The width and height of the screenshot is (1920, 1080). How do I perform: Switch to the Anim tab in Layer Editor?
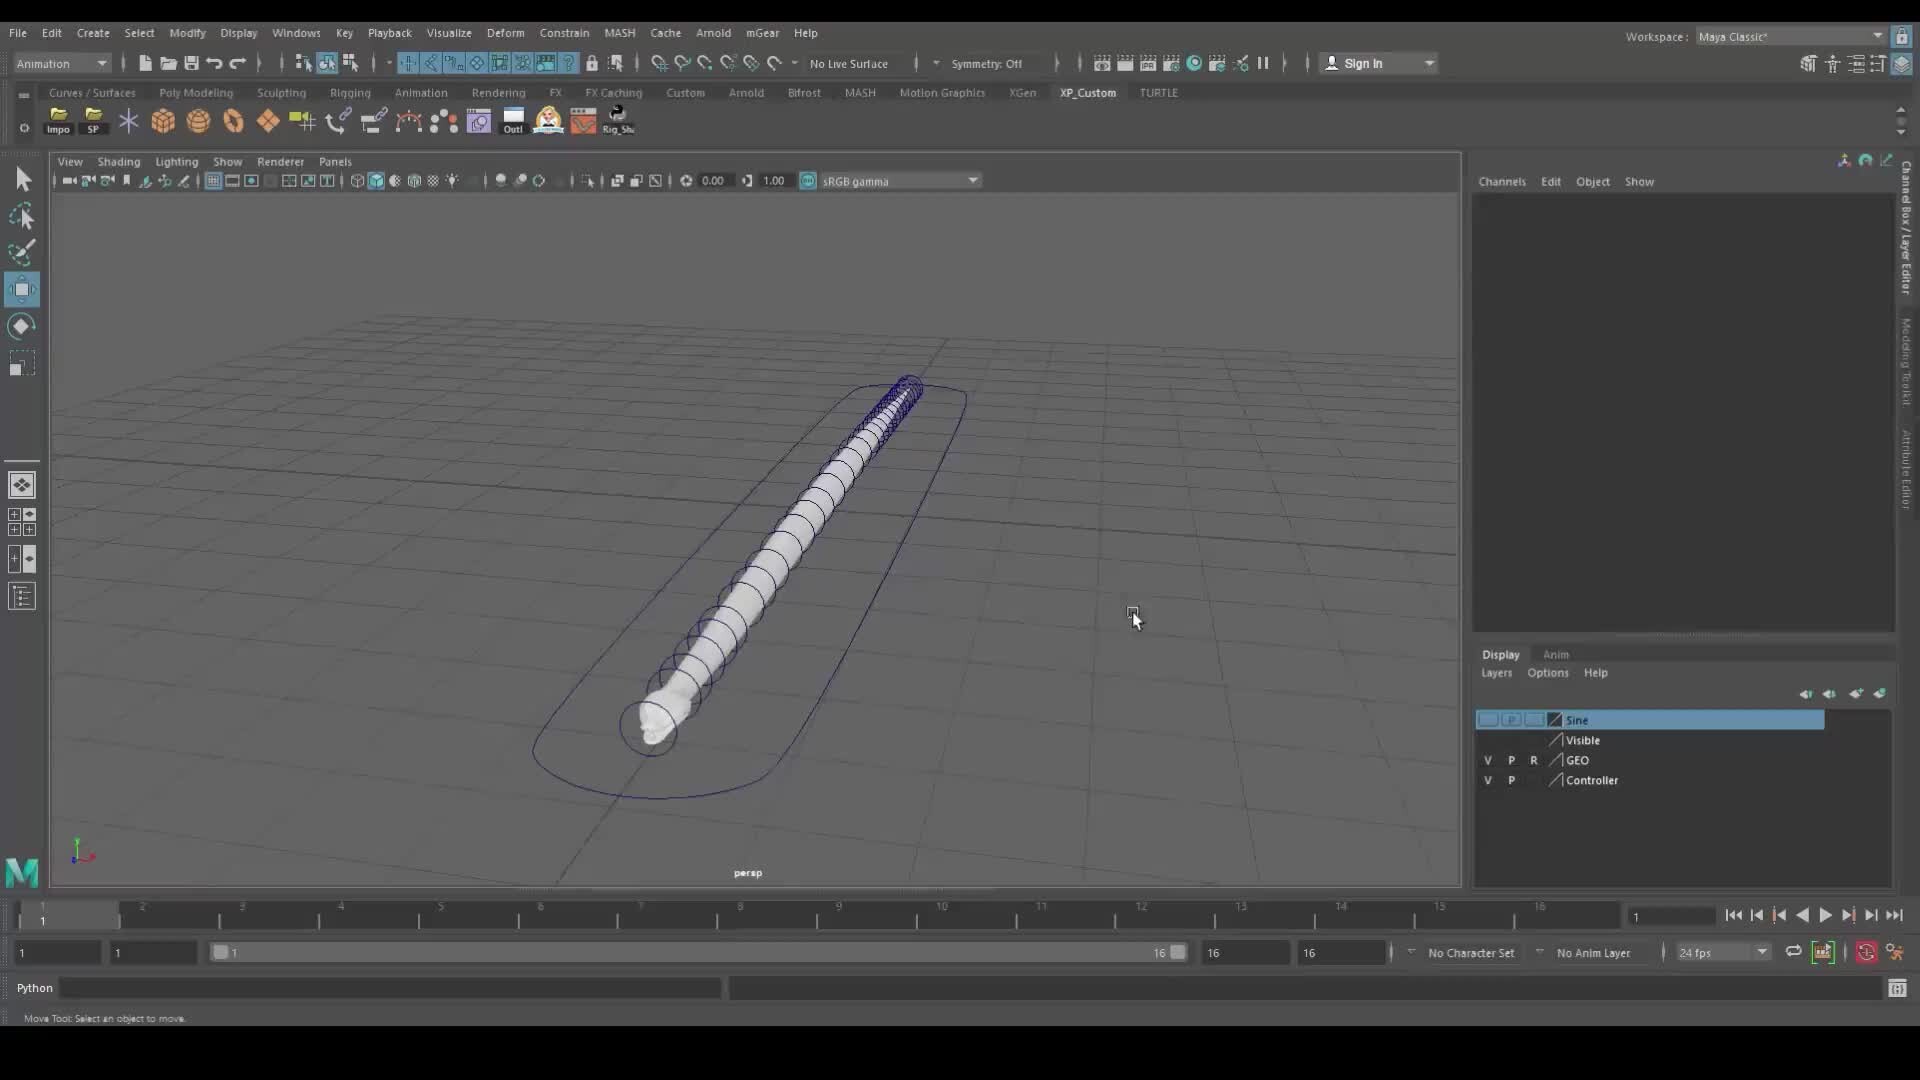coord(1557,655)
